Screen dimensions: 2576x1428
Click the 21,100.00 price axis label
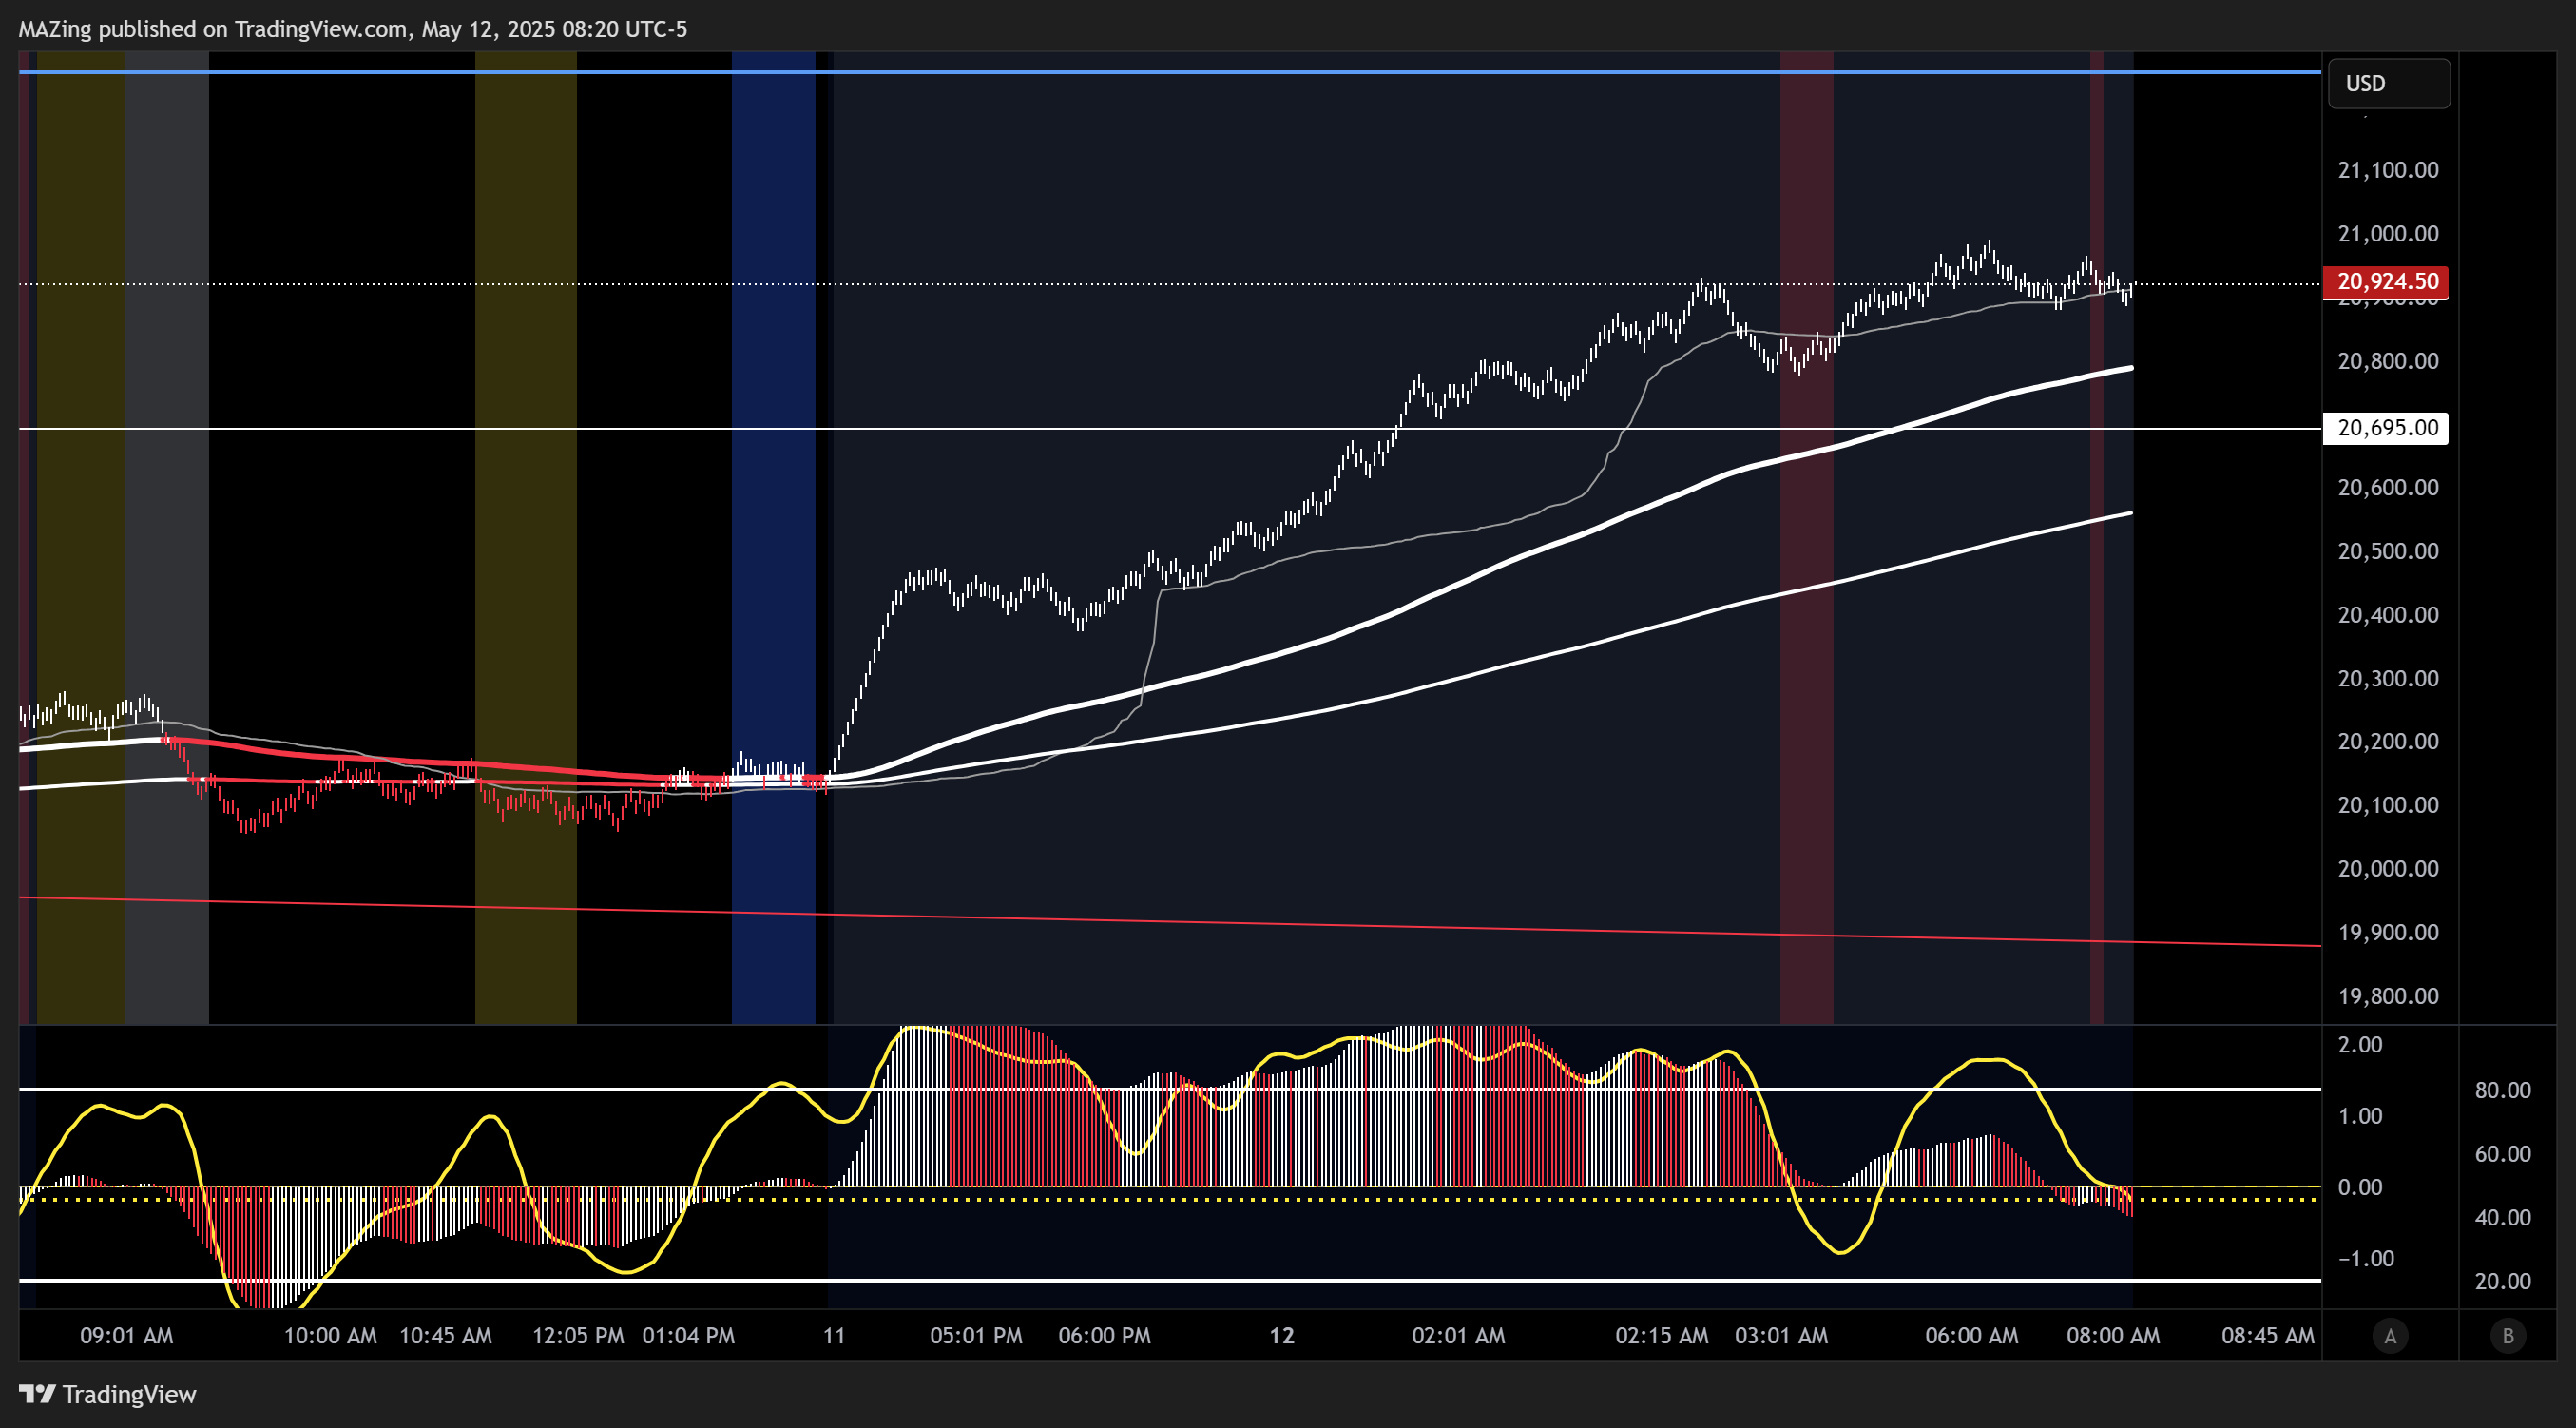(2388, 170)
